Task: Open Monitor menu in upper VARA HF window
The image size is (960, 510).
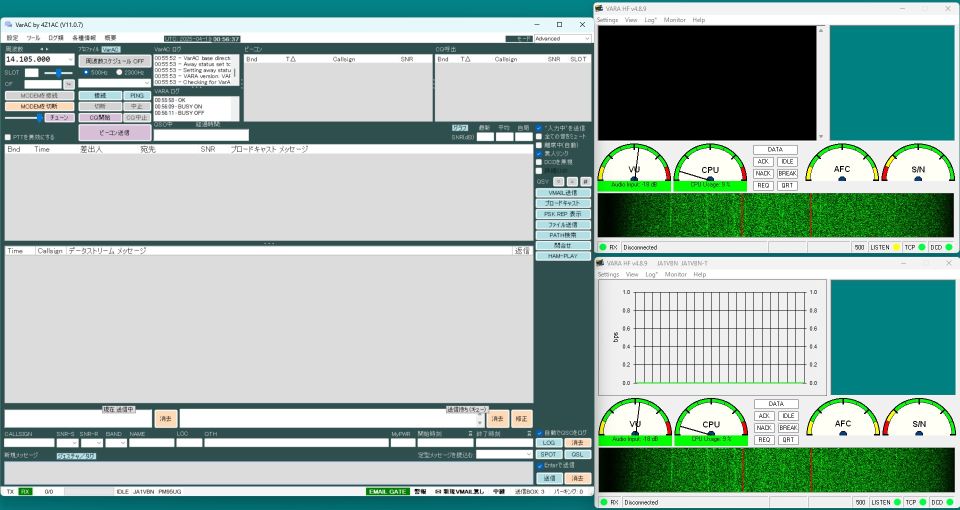Action: 675,20
